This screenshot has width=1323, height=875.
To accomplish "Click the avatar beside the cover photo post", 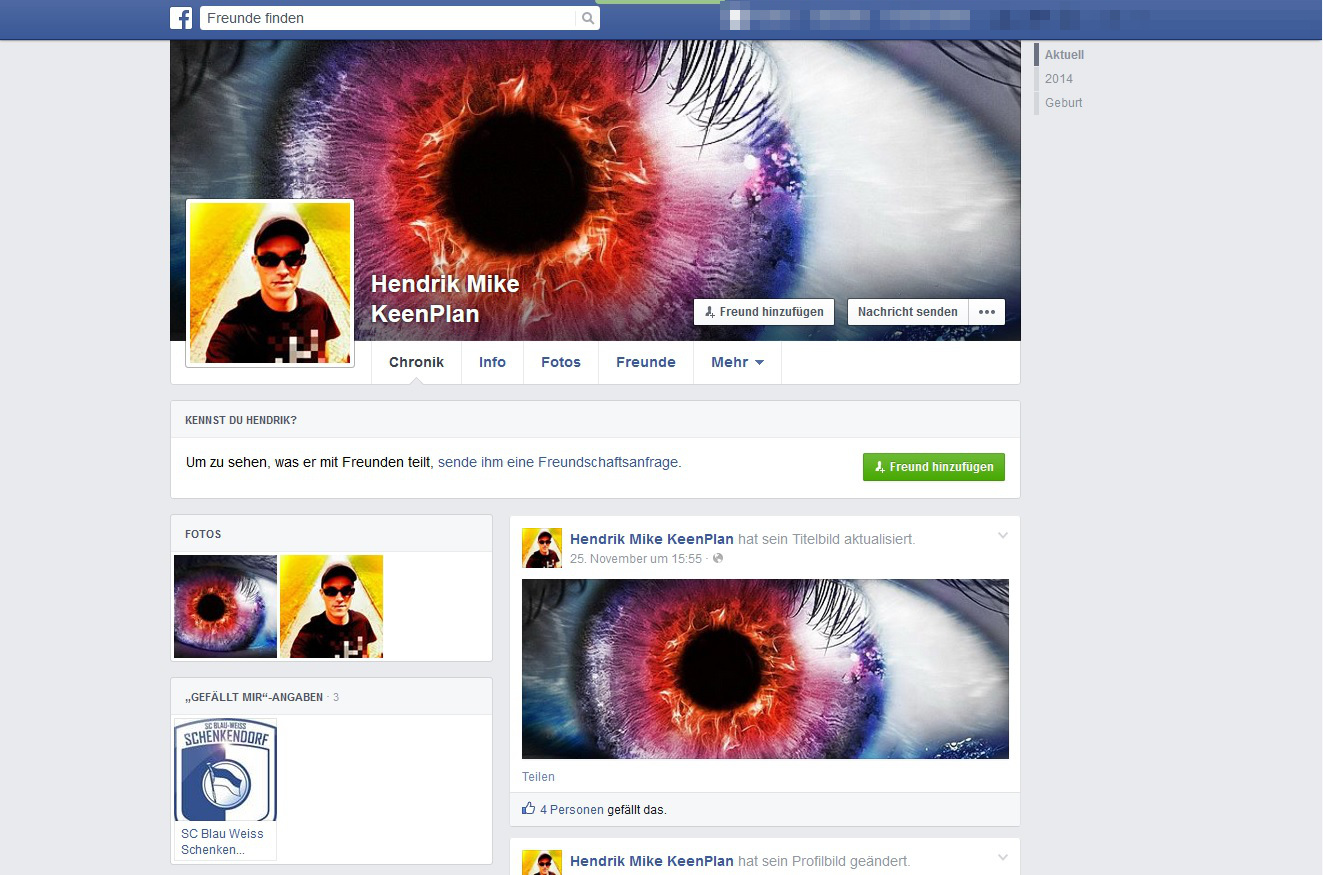I will 542,548.
